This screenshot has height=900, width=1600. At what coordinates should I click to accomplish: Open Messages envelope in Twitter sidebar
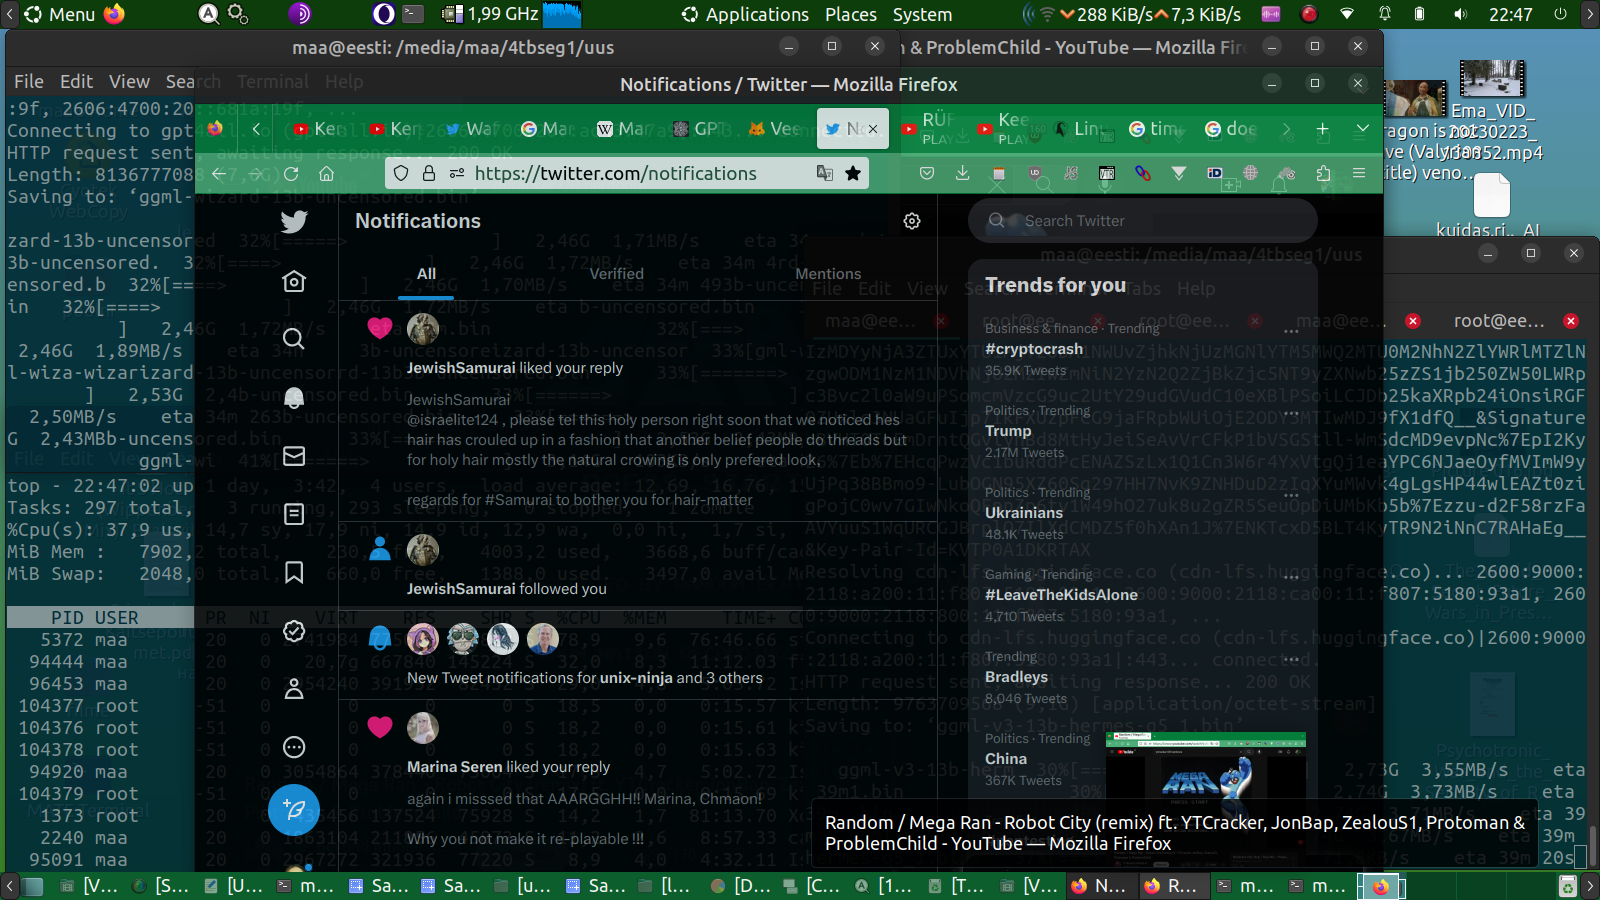point(294,456)
